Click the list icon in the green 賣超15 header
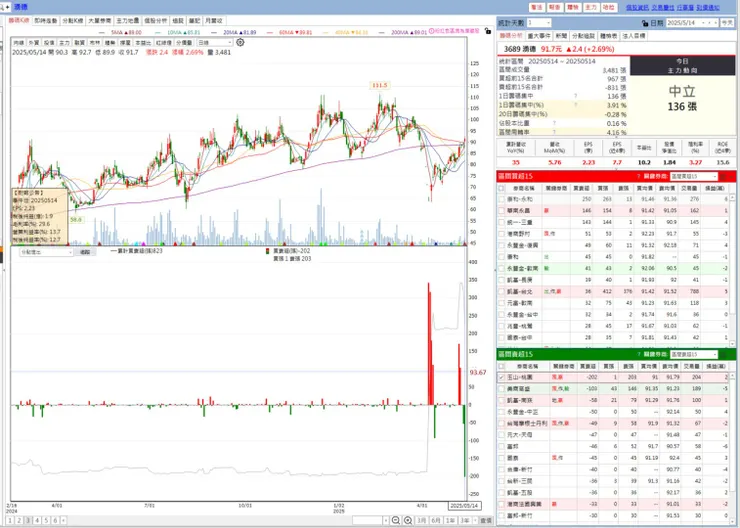740x528 pixels. 723,354
